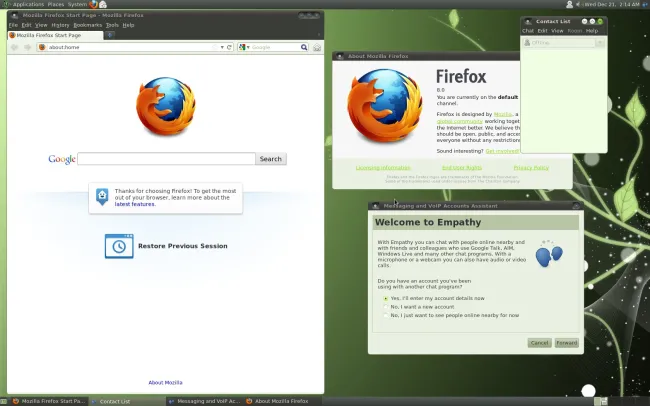Click the network indicator icon in top panel corner
The height and width of the screenshot is (406, 650).
pos(645,4)
